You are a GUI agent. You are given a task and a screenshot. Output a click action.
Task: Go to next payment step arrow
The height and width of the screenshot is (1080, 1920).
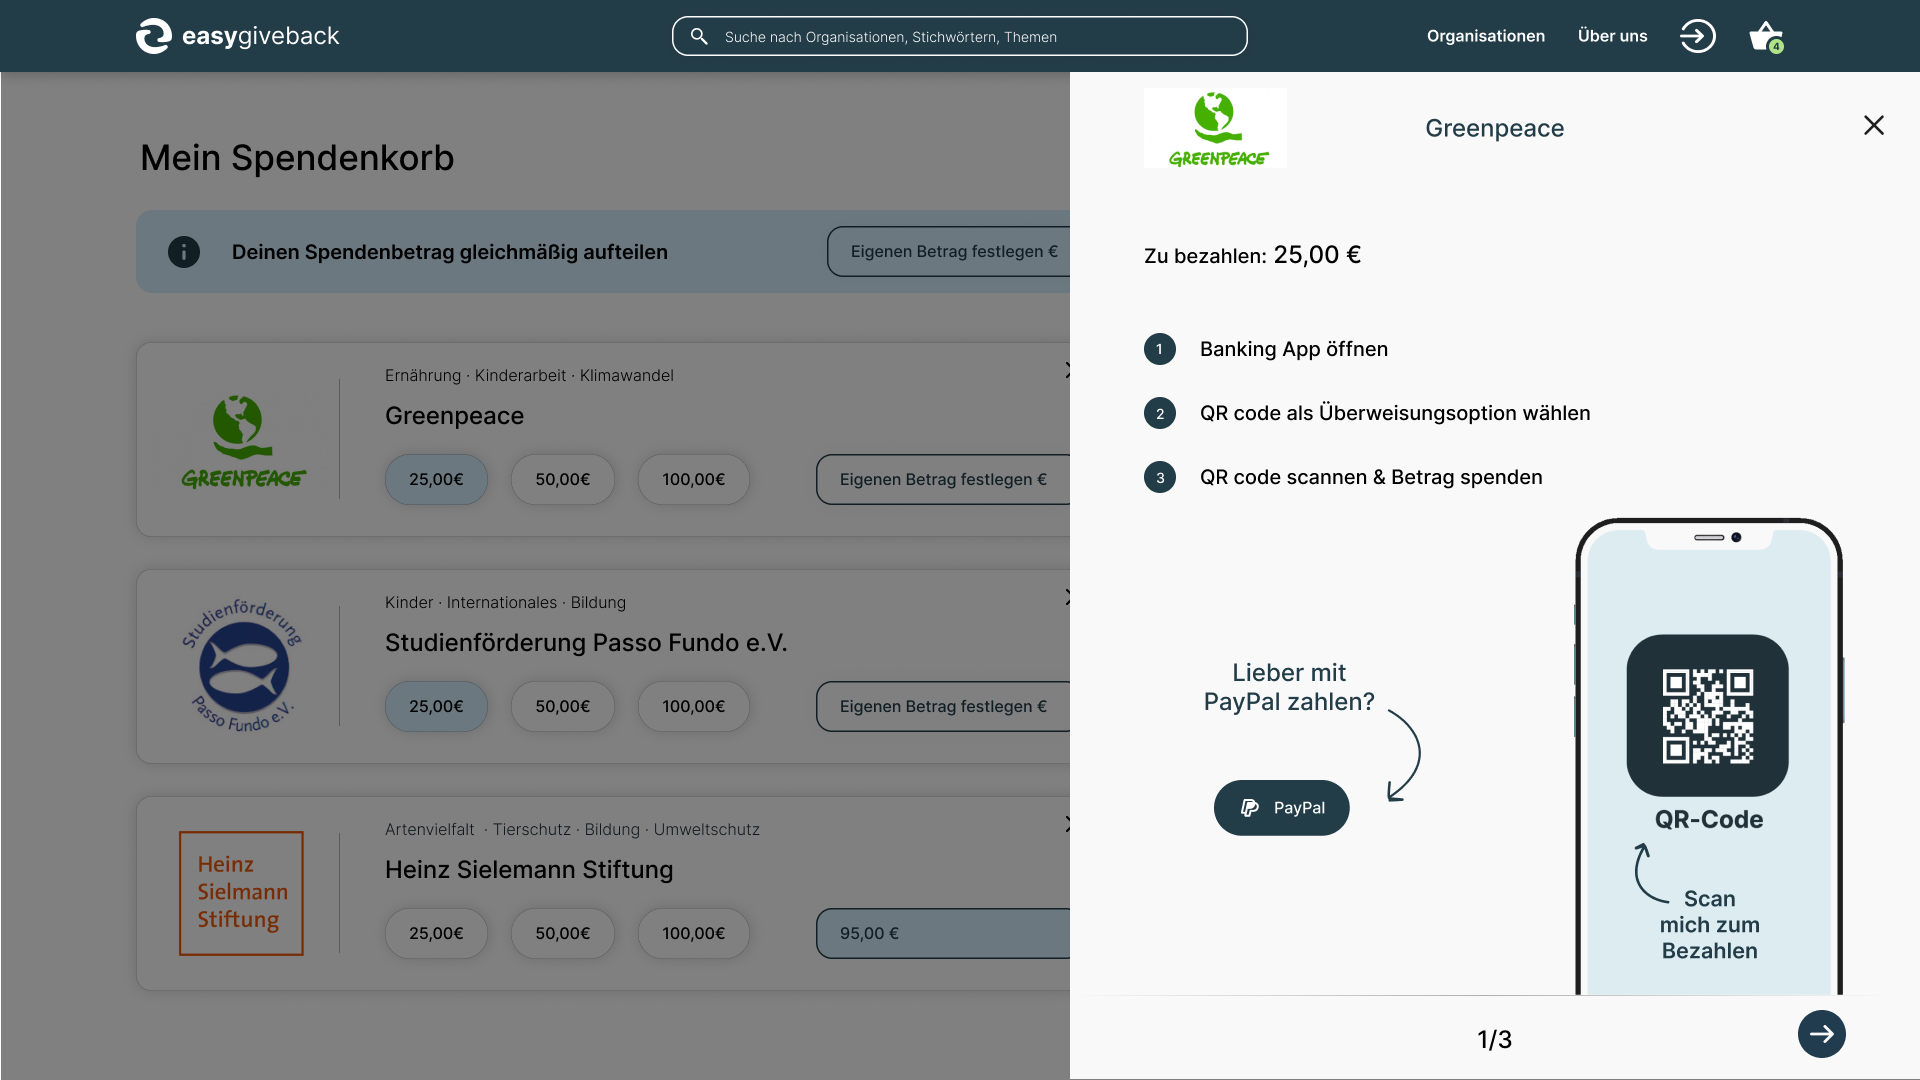tap(1822, 1034)
